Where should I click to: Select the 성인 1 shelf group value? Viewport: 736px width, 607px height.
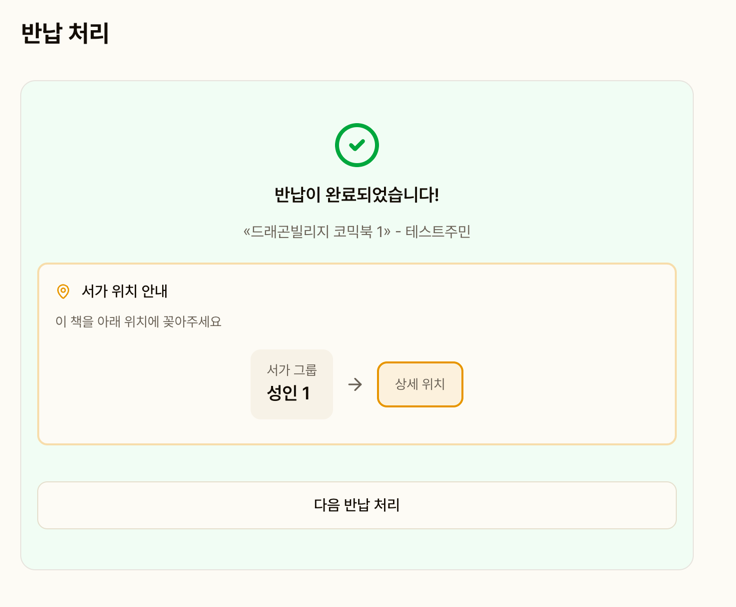coord(288,393)
